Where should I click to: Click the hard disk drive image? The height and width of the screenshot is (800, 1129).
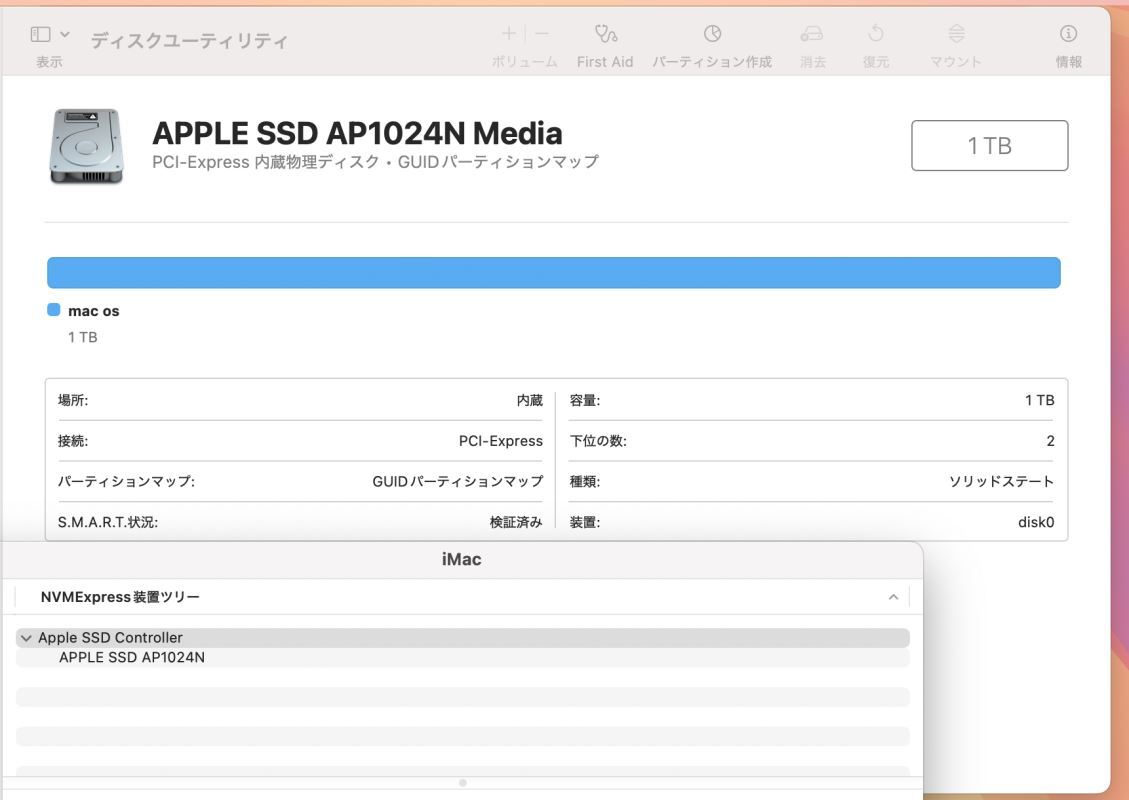coord(86,146)
